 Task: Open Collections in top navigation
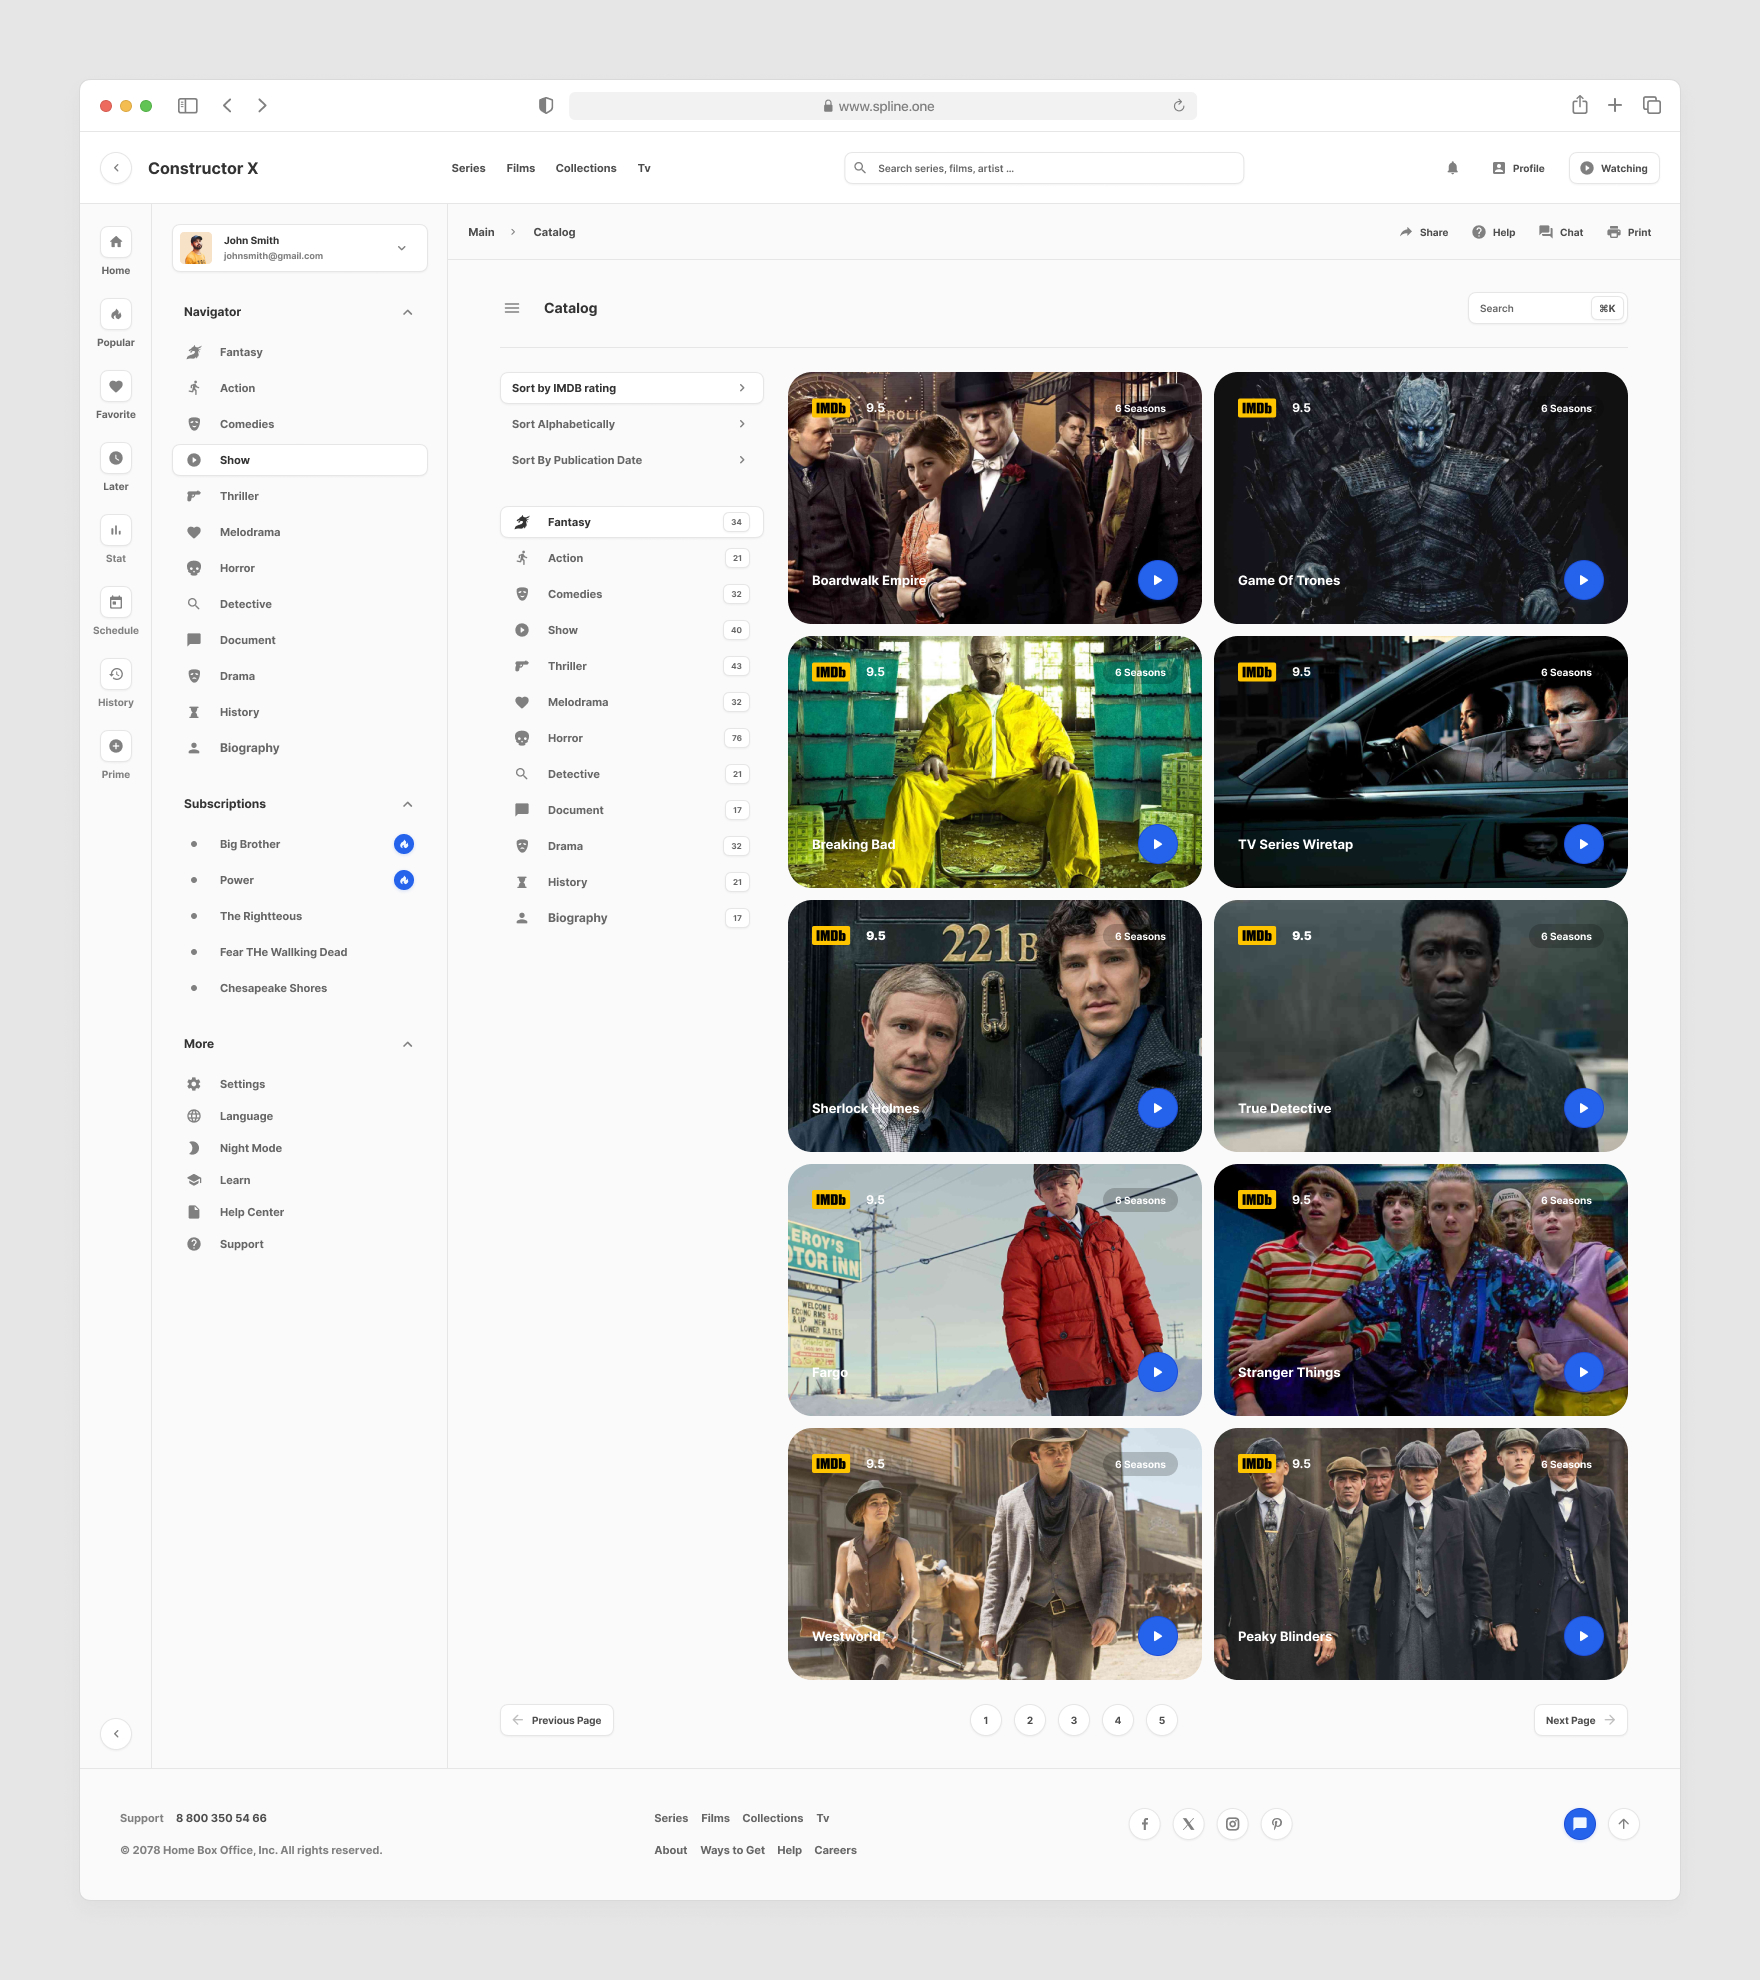point(586,168)
